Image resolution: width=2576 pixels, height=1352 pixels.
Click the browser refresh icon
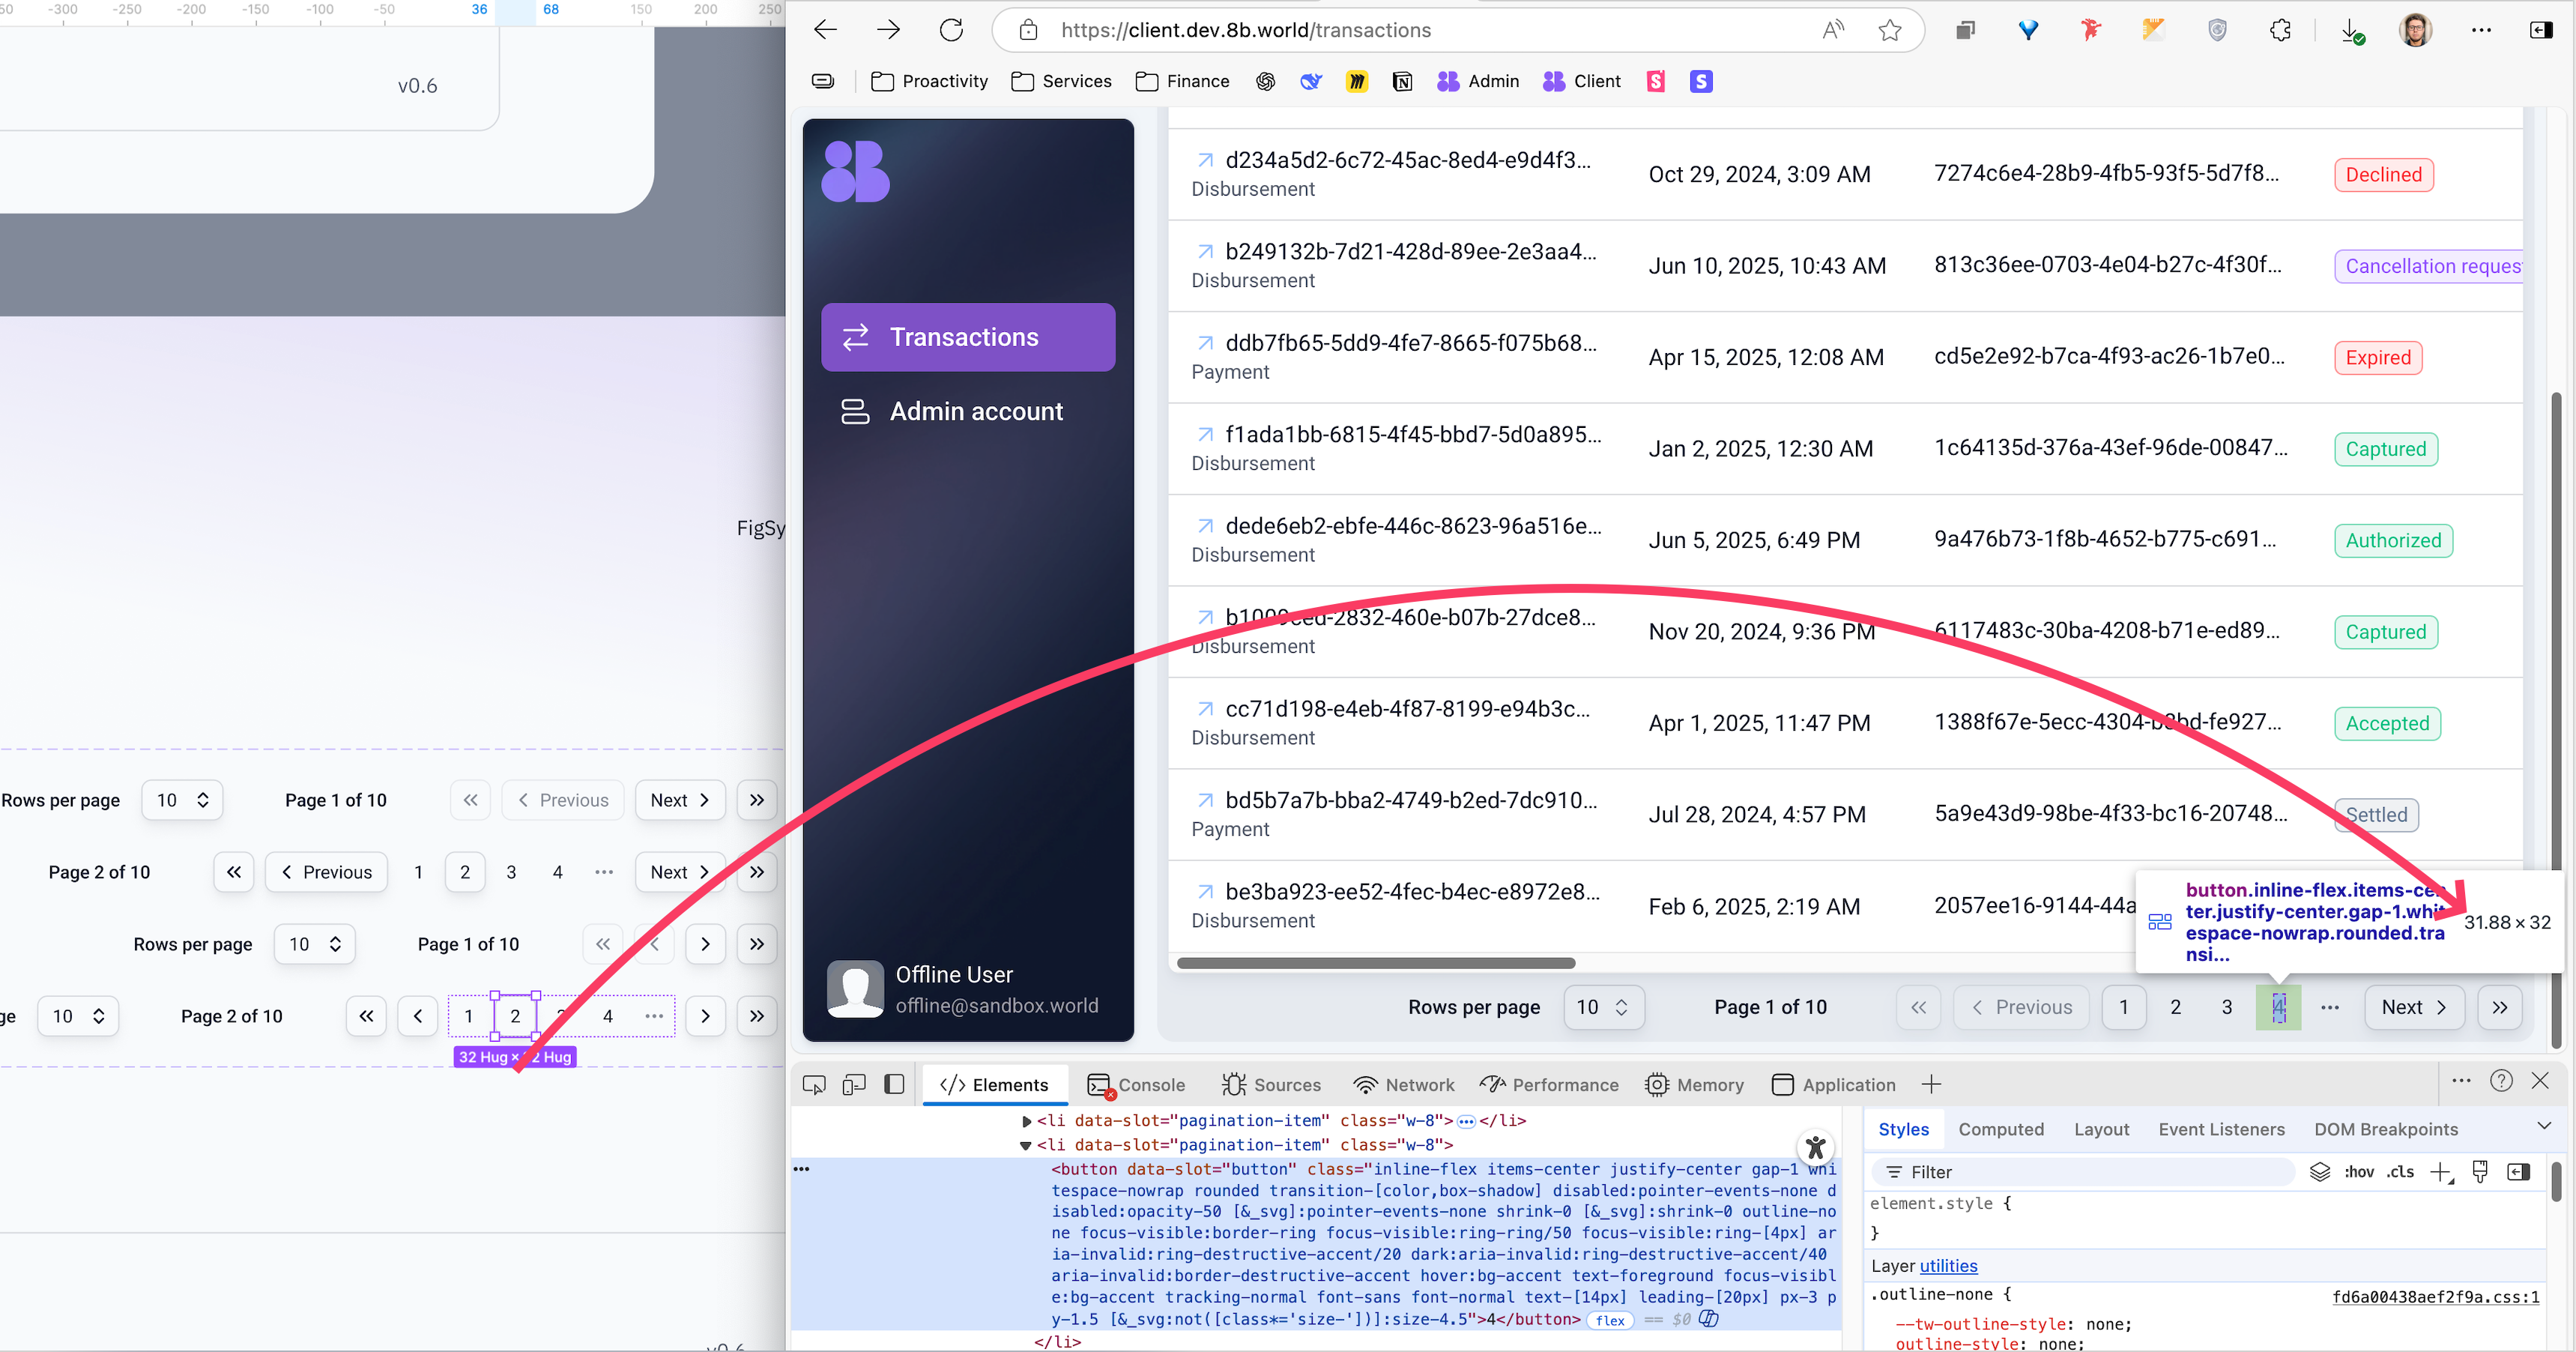pos(951,30)
